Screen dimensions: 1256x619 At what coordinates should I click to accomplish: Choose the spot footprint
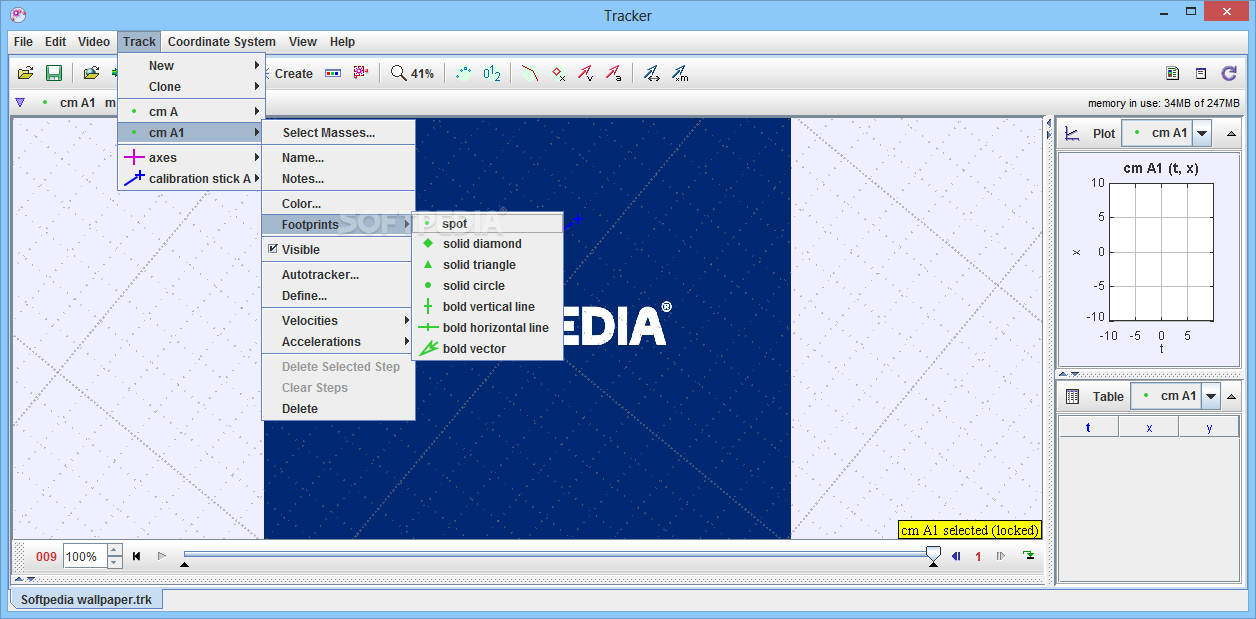[x=488, y=223]
